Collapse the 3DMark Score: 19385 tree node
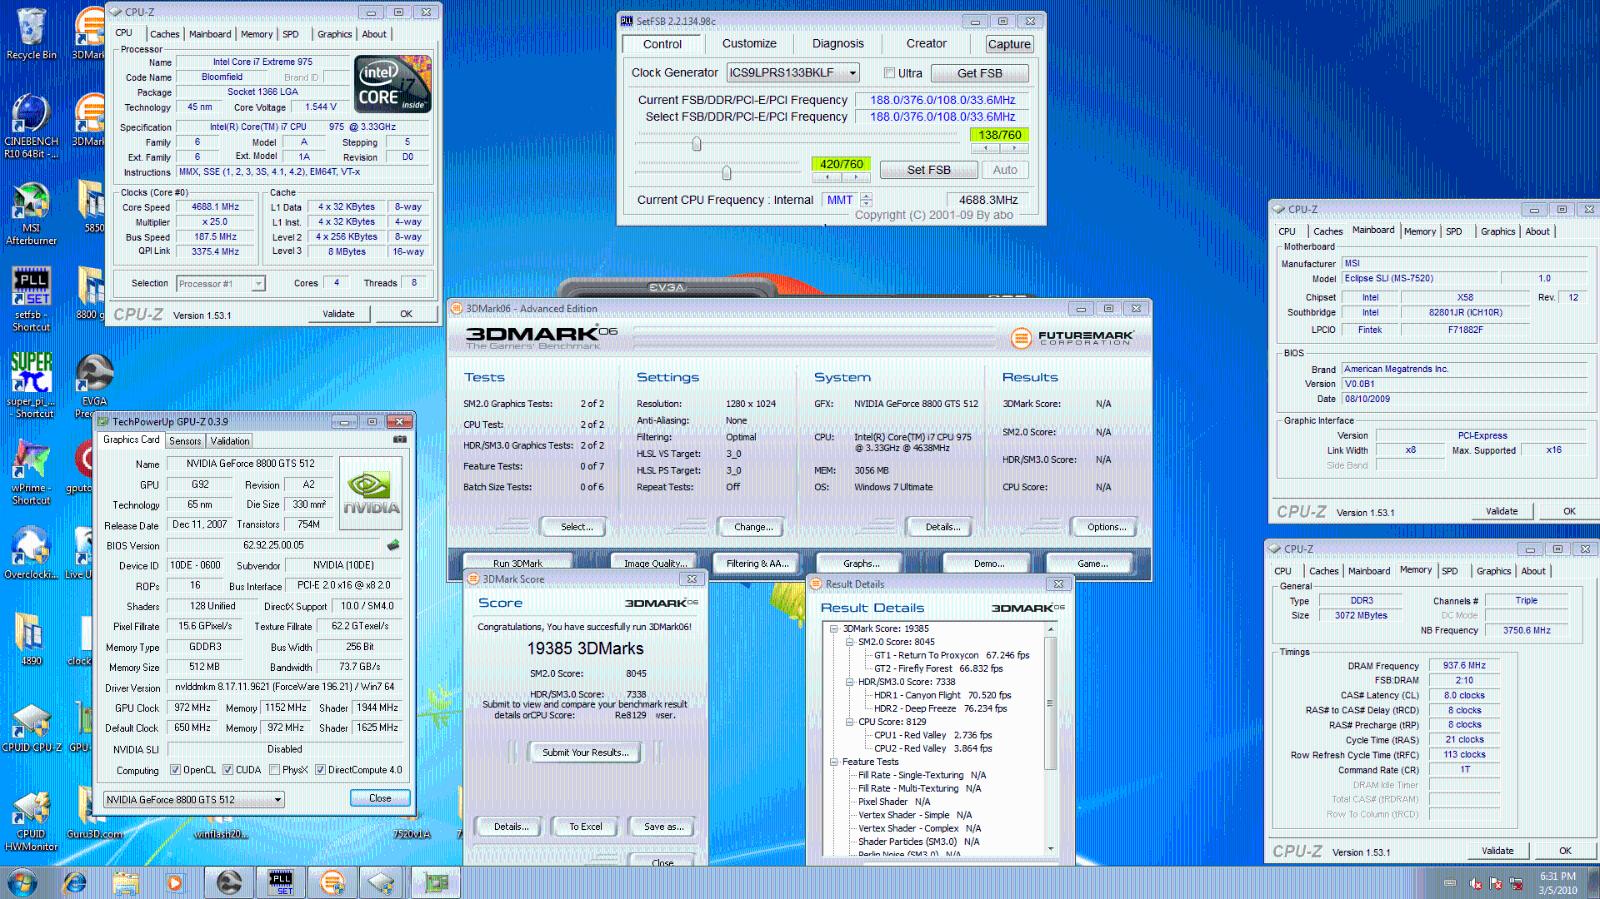1600x899 pixels. [834, 629]
